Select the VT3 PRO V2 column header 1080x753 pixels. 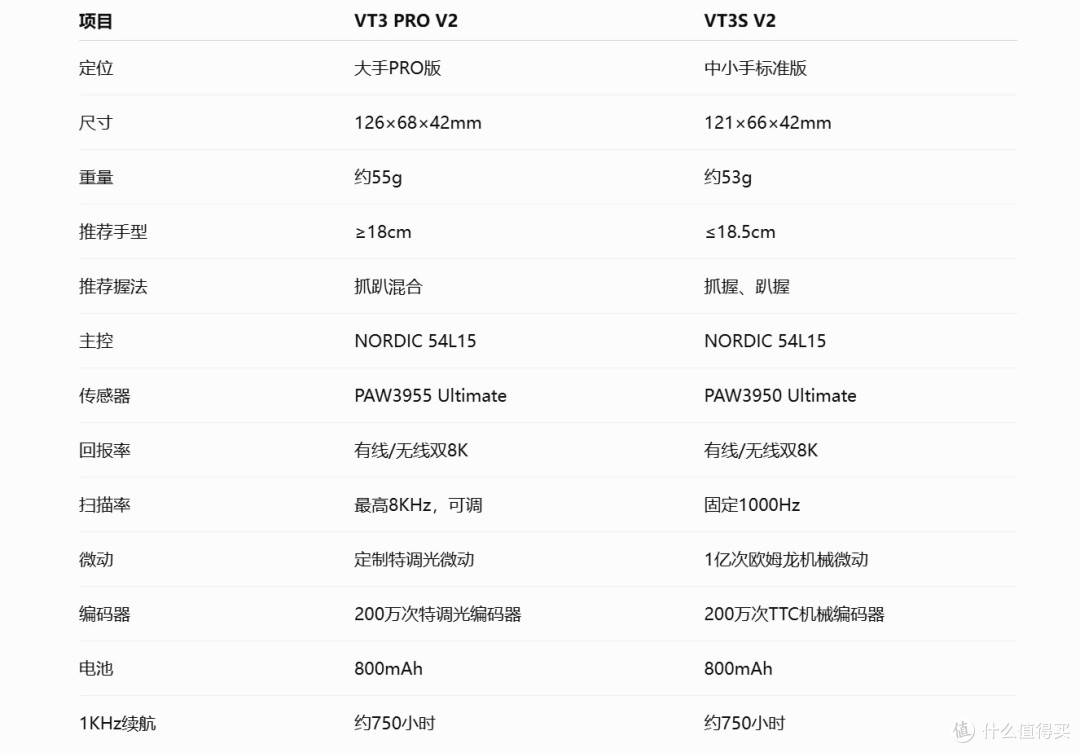click(406, 21)
